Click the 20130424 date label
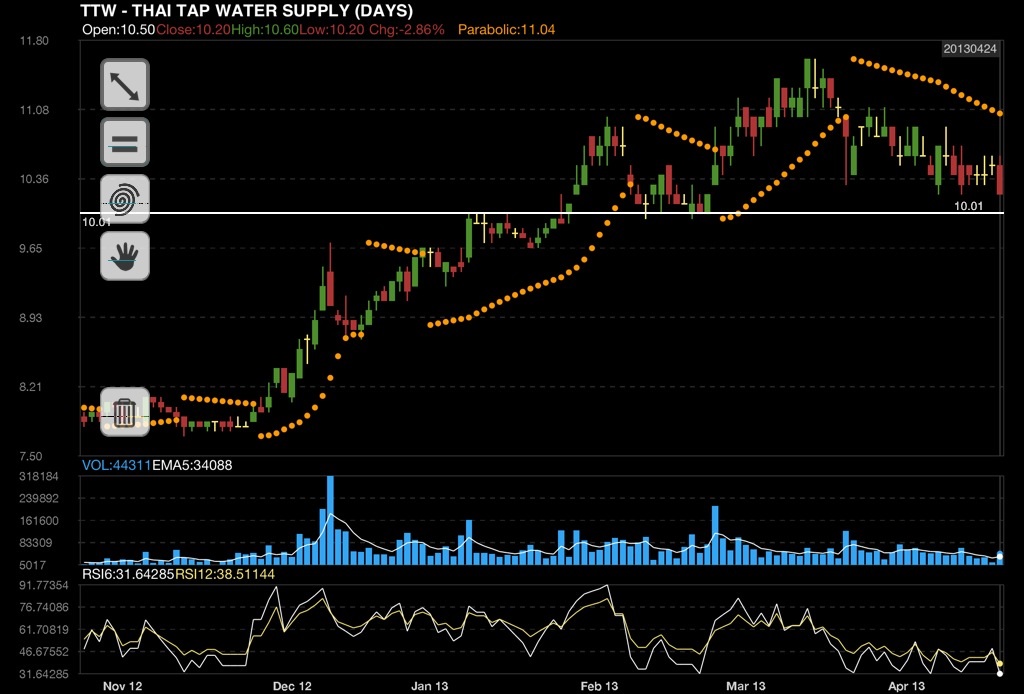 (x=970, y=49)
